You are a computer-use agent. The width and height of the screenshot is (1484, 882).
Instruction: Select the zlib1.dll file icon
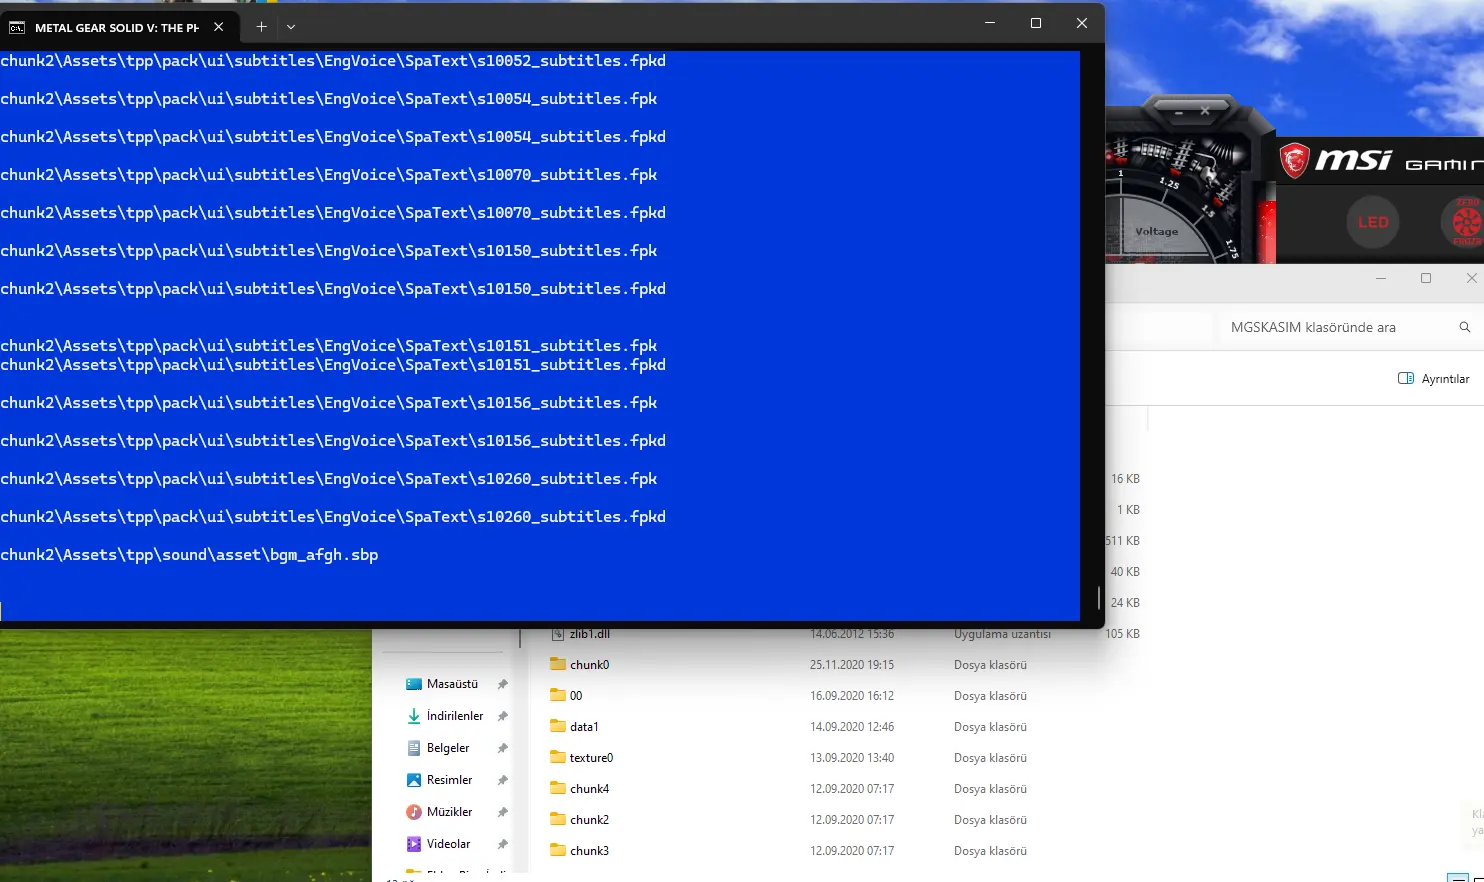558,634
